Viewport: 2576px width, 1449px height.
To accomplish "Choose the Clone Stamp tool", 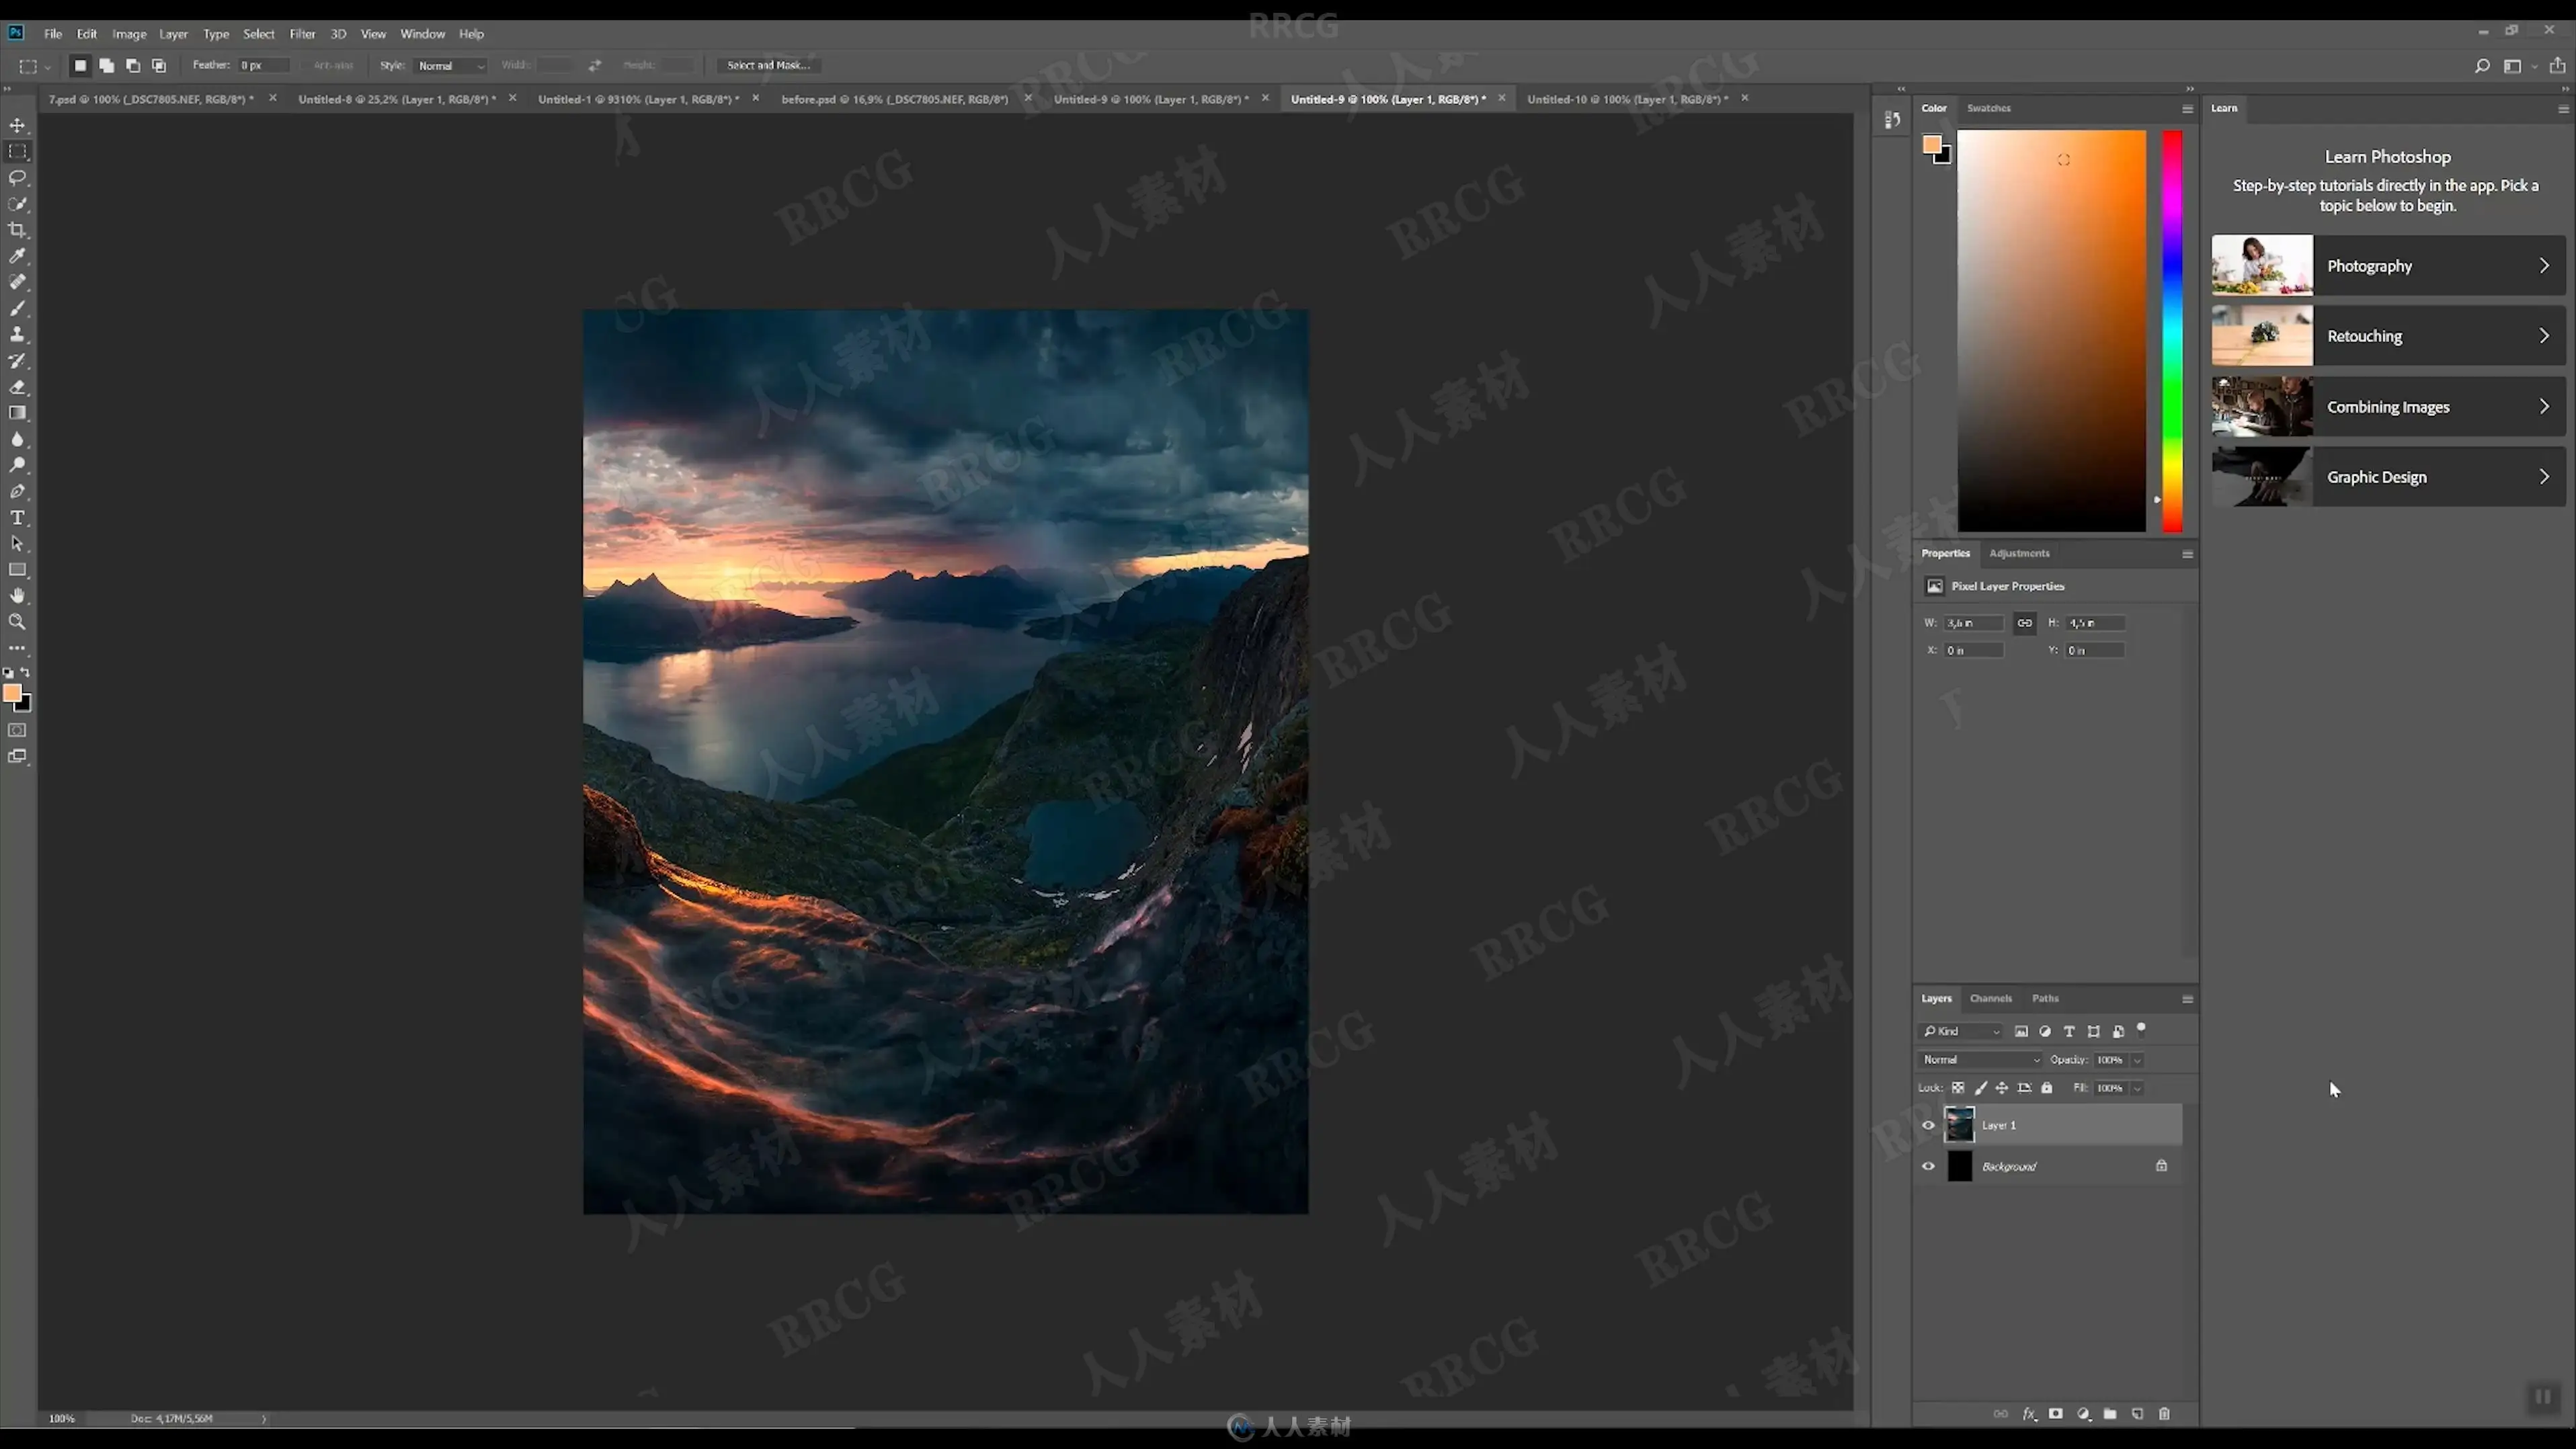I will (x=17, y=335).
